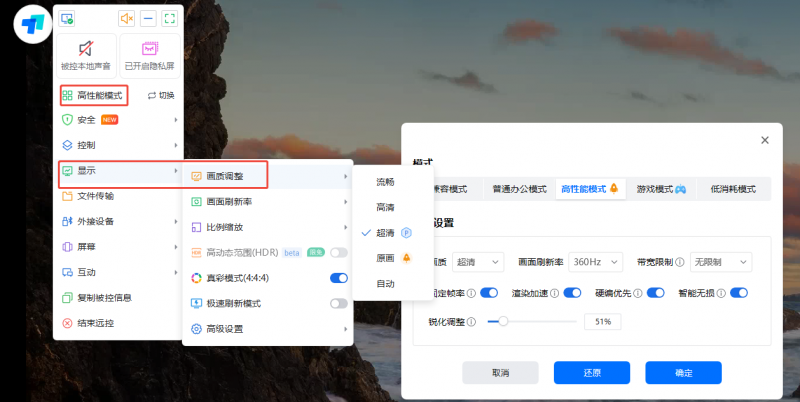Toggle the 智能无损 switch
The image size is (800, 402).
pyautogui.click(x=739, y=293)
